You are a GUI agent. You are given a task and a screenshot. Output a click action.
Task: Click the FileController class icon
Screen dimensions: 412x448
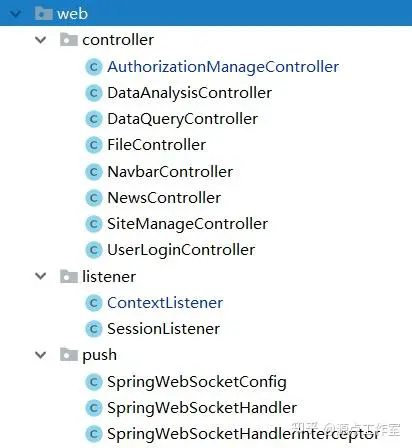click(94, 145)
